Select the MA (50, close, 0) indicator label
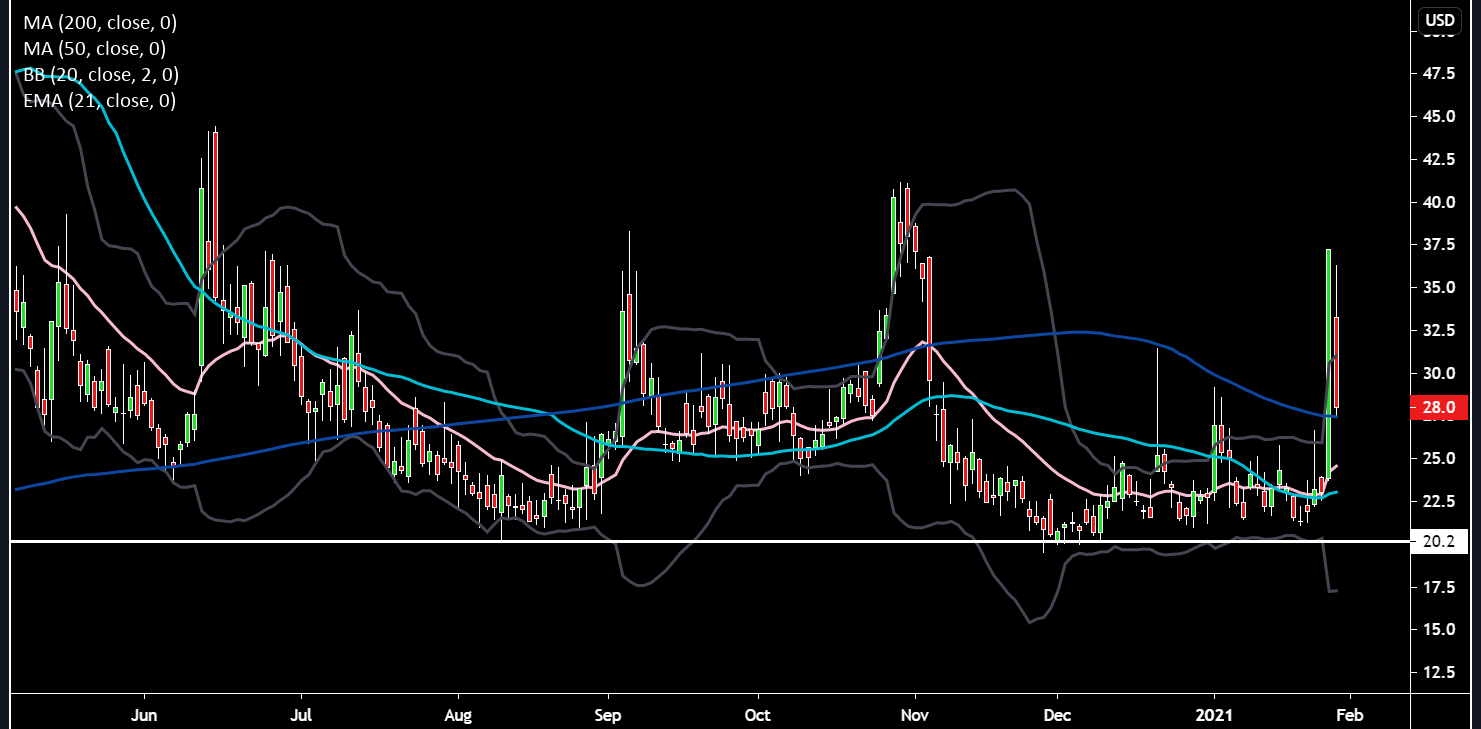Viewport: 1481px width, 729px height. click(x=94, y=48)
